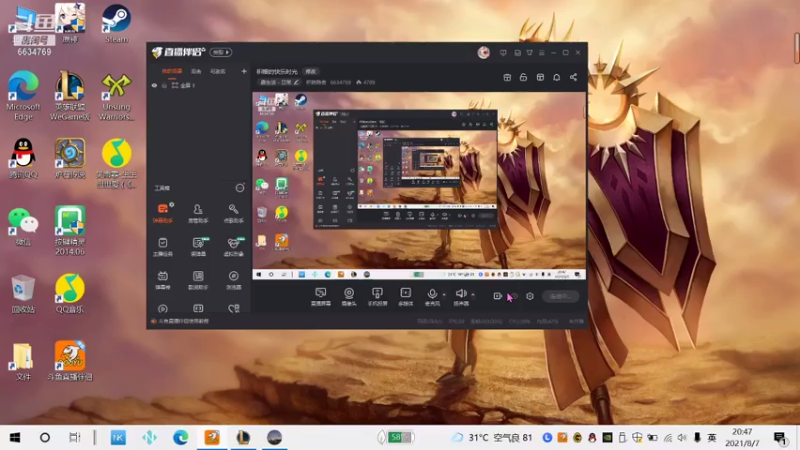This screenshot has width=800, height=450.
Task: Collapse the 工具箱 panel with circle button
Action: (x=240, y=188)
